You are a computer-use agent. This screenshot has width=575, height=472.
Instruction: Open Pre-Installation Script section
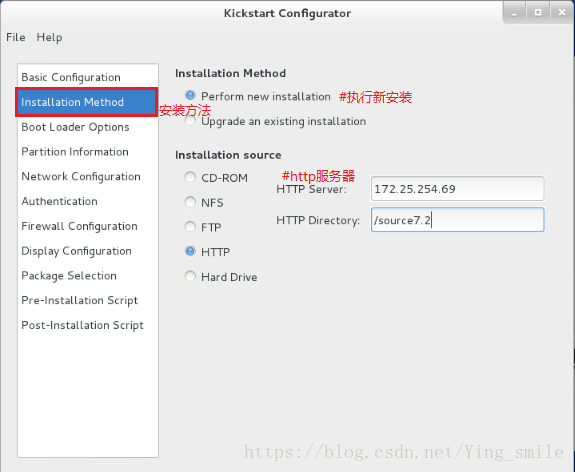pos(88,300)
